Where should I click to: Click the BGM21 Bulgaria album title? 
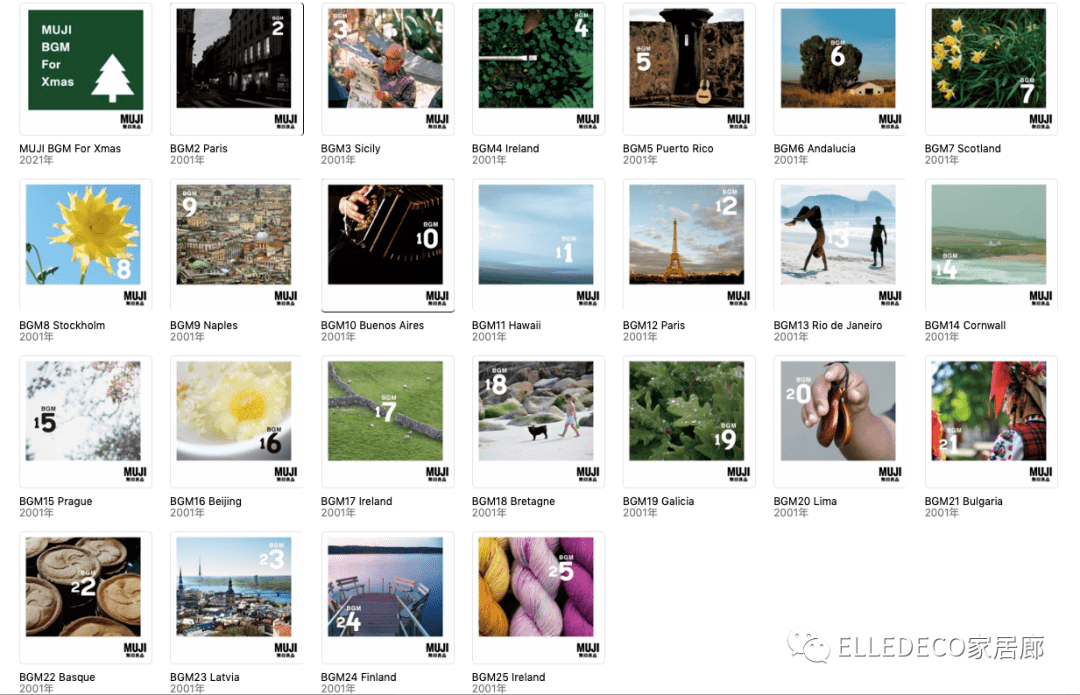coord(964,501)
